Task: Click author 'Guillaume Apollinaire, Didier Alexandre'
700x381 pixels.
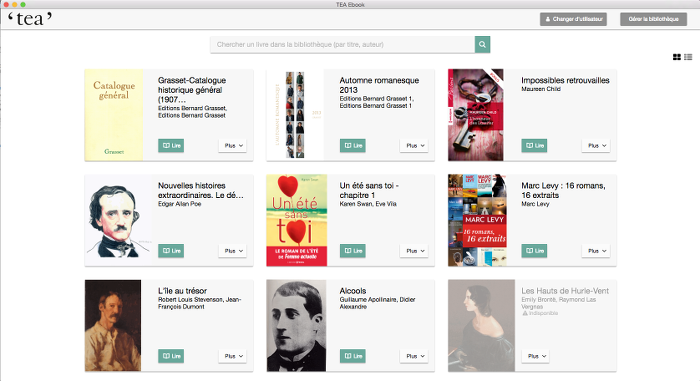Action: click(x=377, y=303)
